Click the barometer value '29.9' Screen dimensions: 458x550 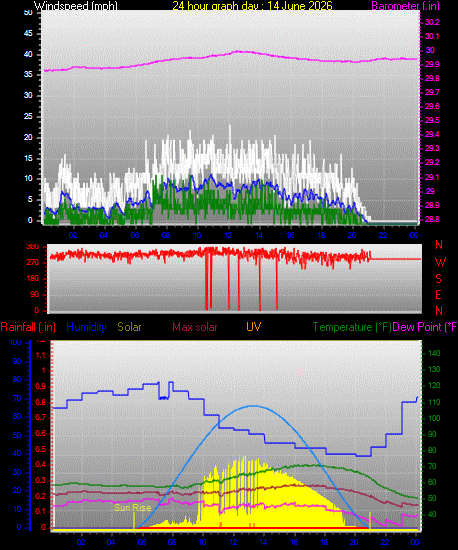pos(432,64)
